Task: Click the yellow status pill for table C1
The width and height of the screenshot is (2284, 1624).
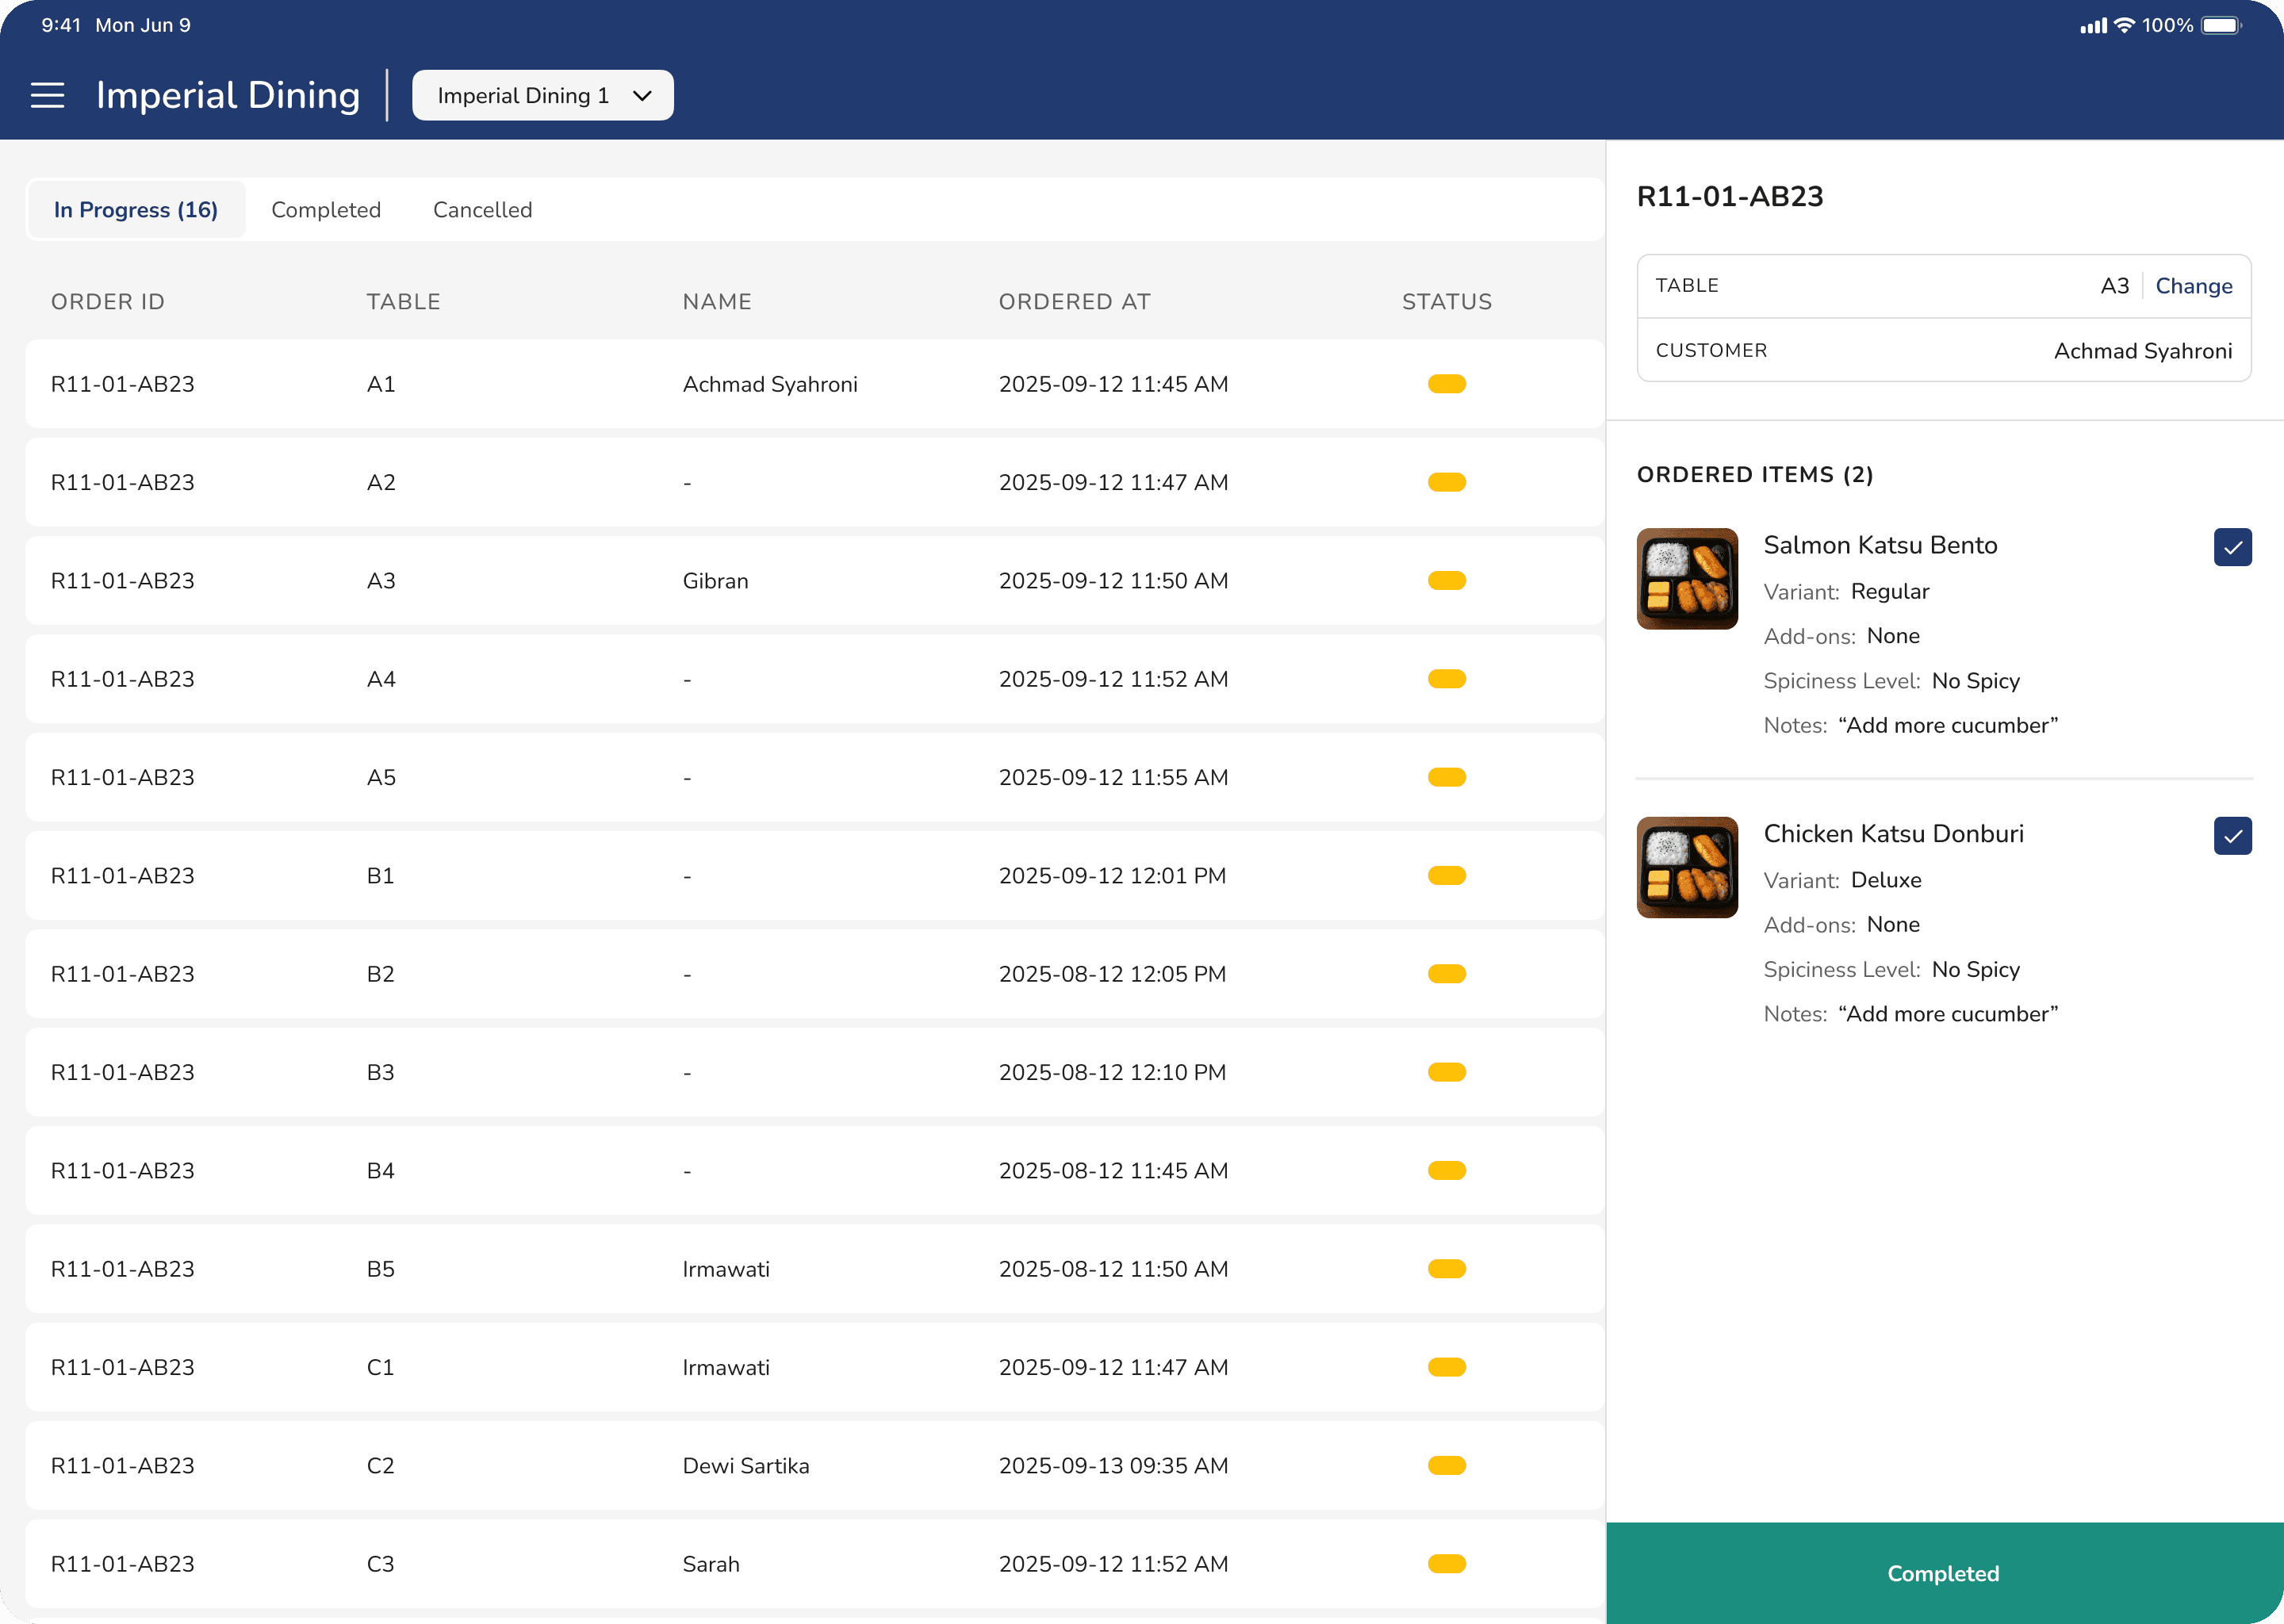Action: [x=1446, y=1367]
